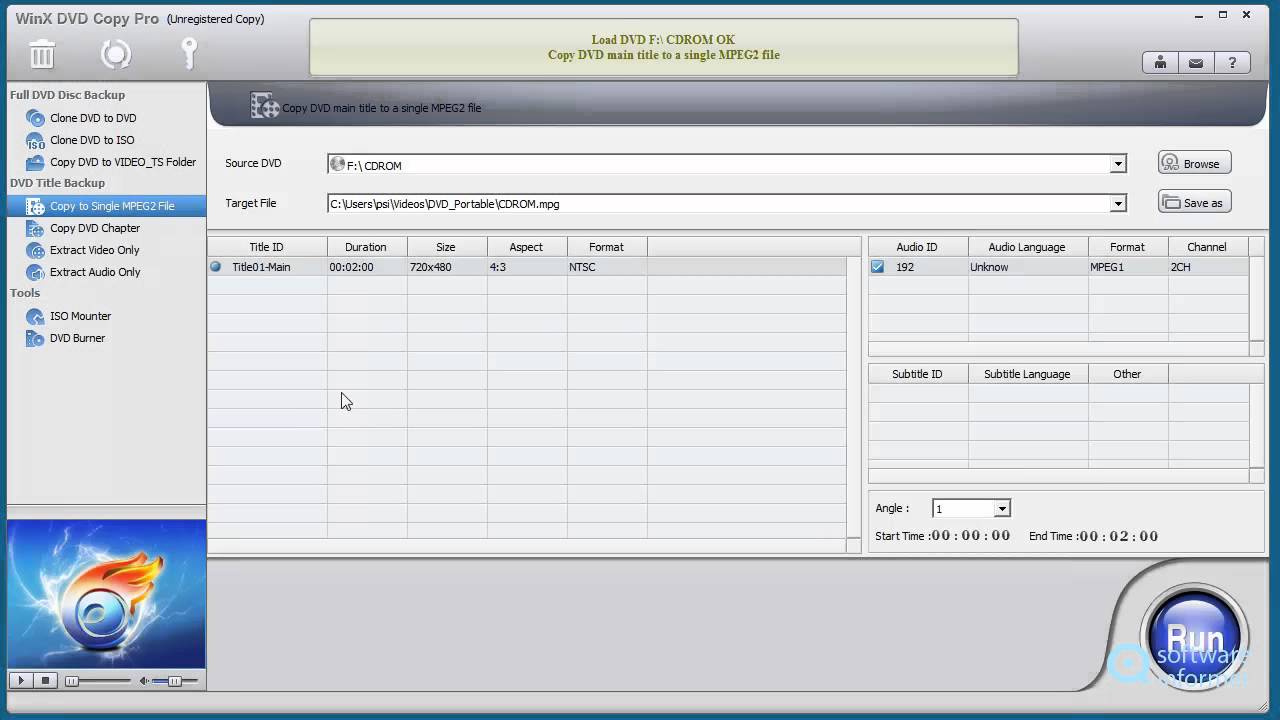This screenshot has width=1280, height=720.
Task: Select the Title01-Main radio button
Action: 215,267
